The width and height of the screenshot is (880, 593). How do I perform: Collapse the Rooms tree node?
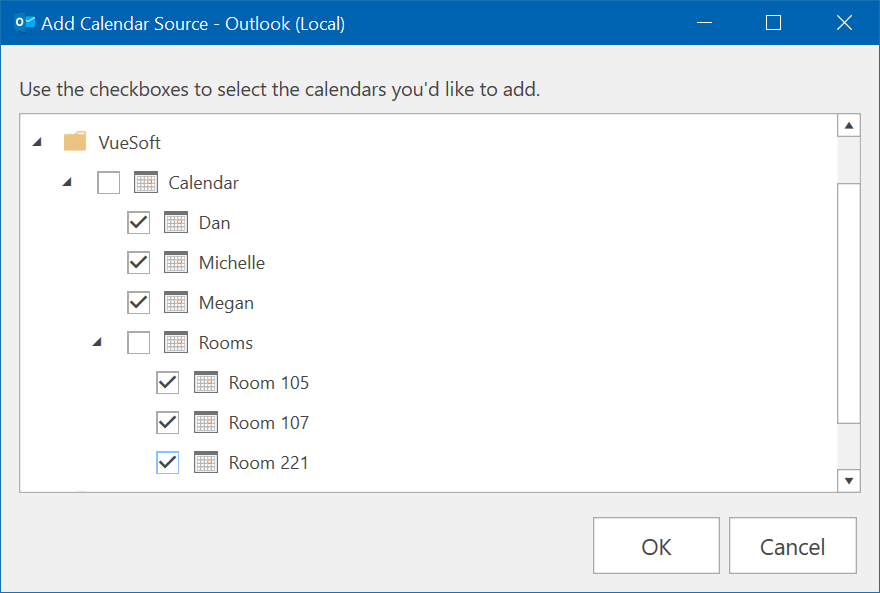pyautogui.click(x=98, y=342)
